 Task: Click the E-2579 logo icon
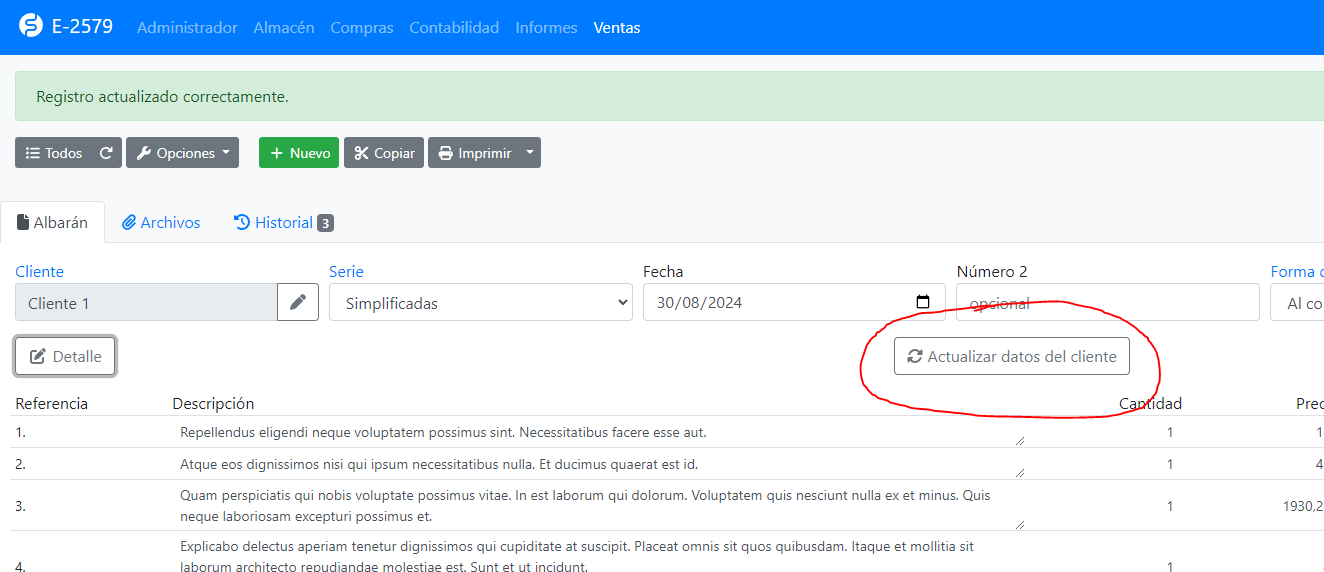(31, 26)
